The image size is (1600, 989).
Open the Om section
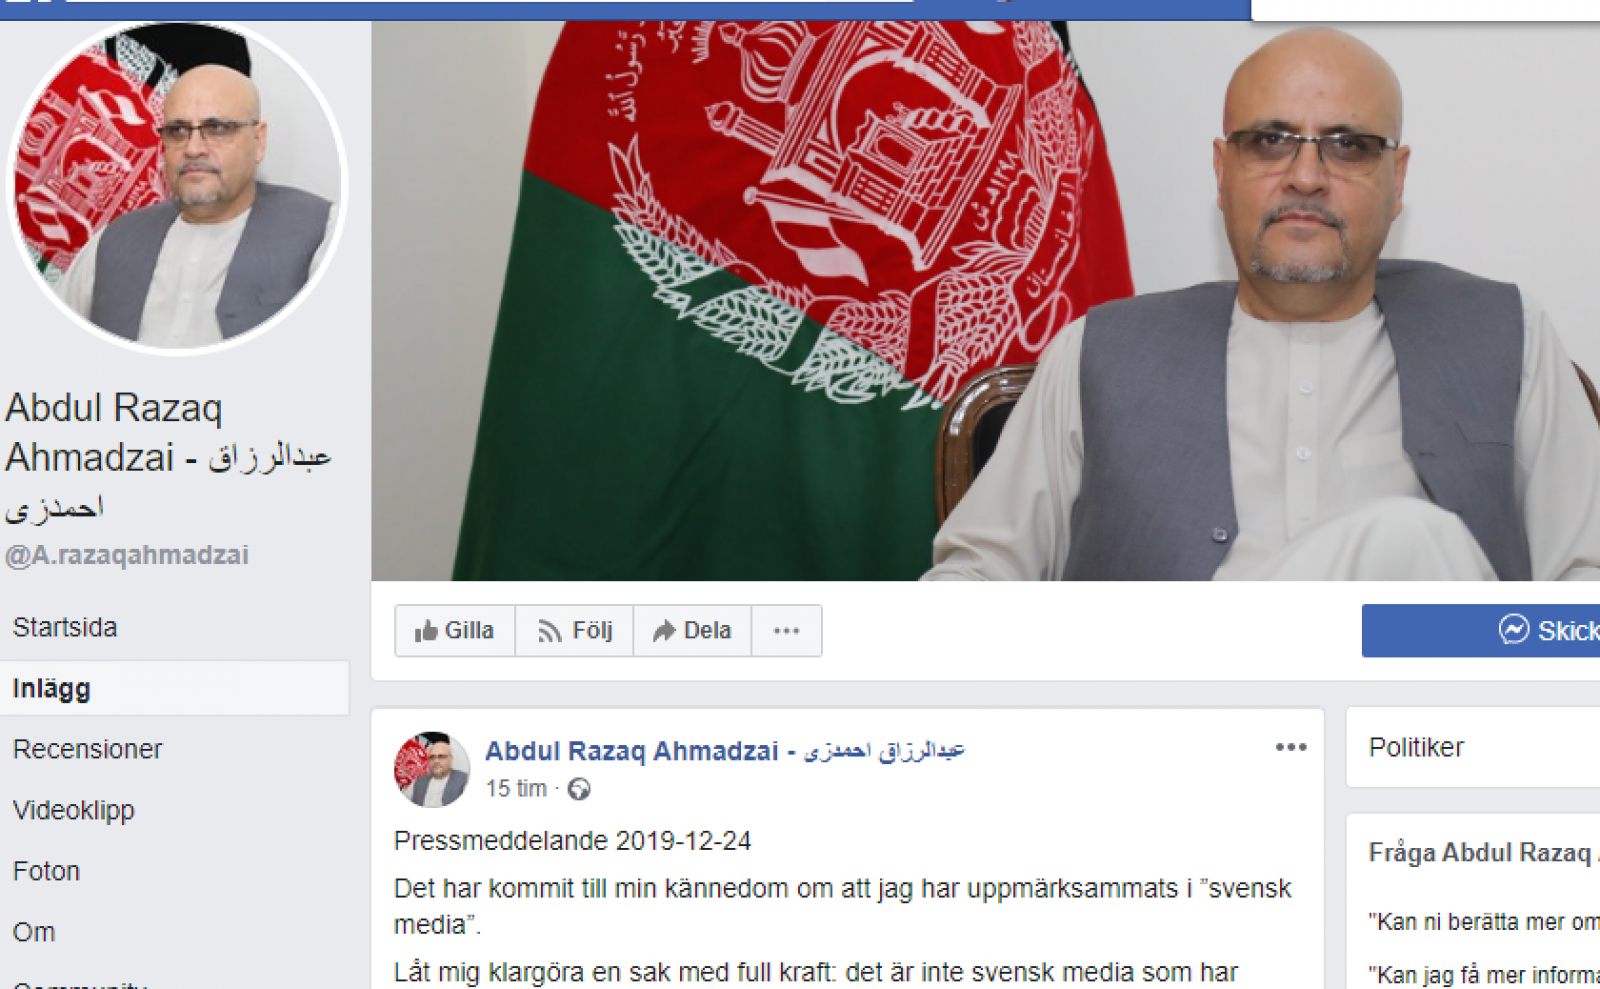[34, 932]
